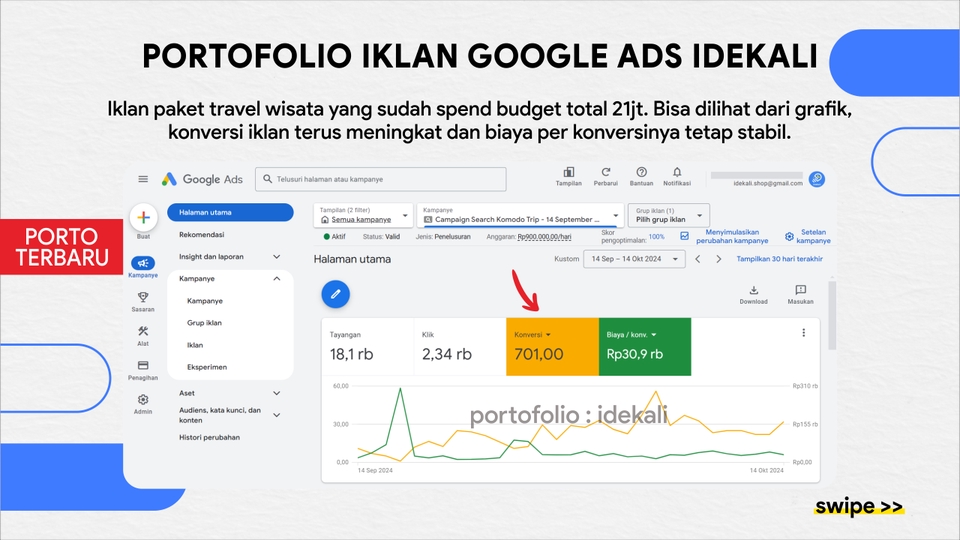Open the Bantuan help icon
The image size is (960, 540).
coord(641,172)
